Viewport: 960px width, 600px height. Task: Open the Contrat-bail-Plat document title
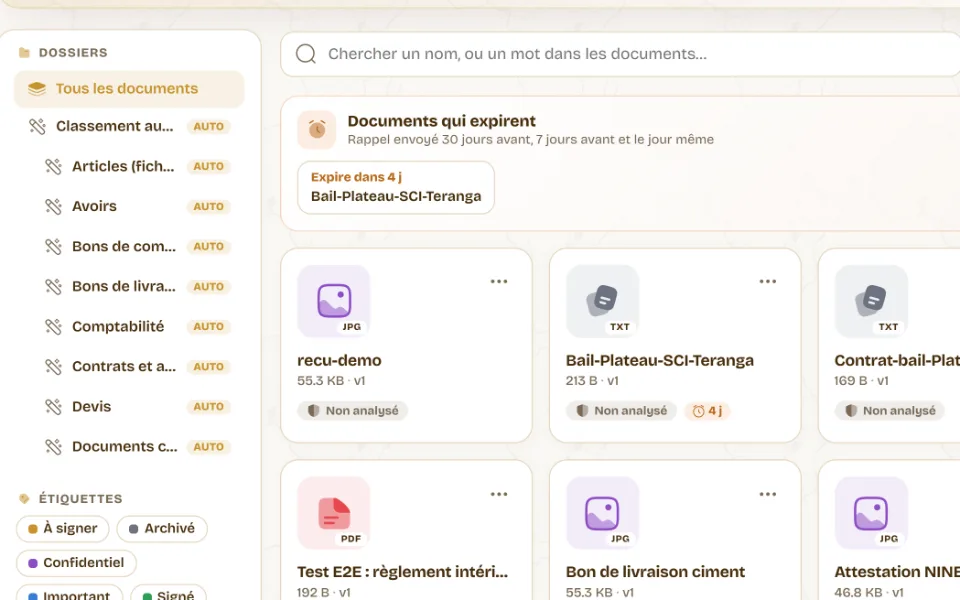(x=897, y=361)
